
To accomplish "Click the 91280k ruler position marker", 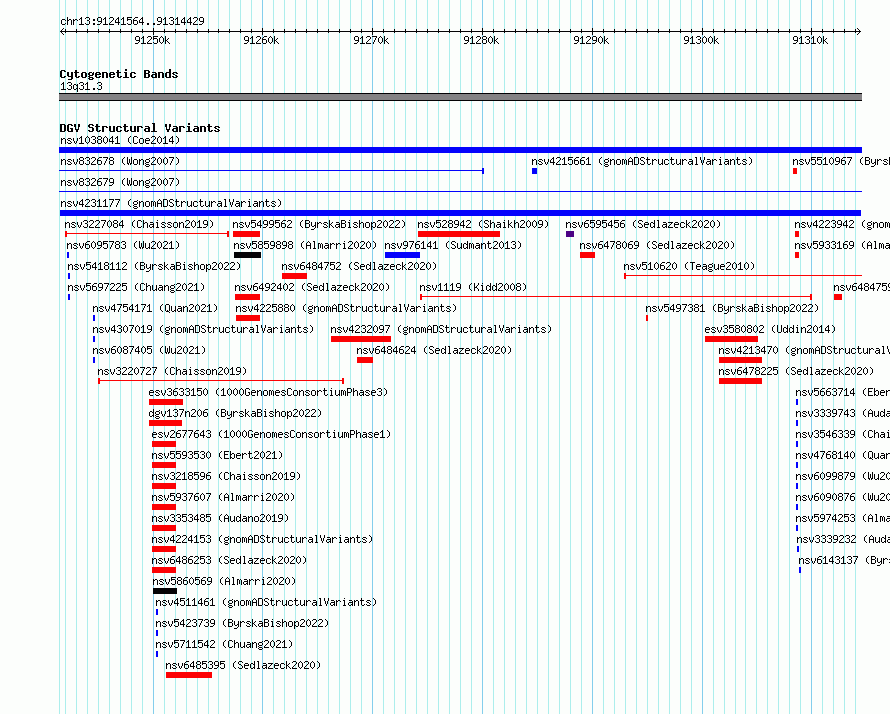I will click(x=481, y=40).
